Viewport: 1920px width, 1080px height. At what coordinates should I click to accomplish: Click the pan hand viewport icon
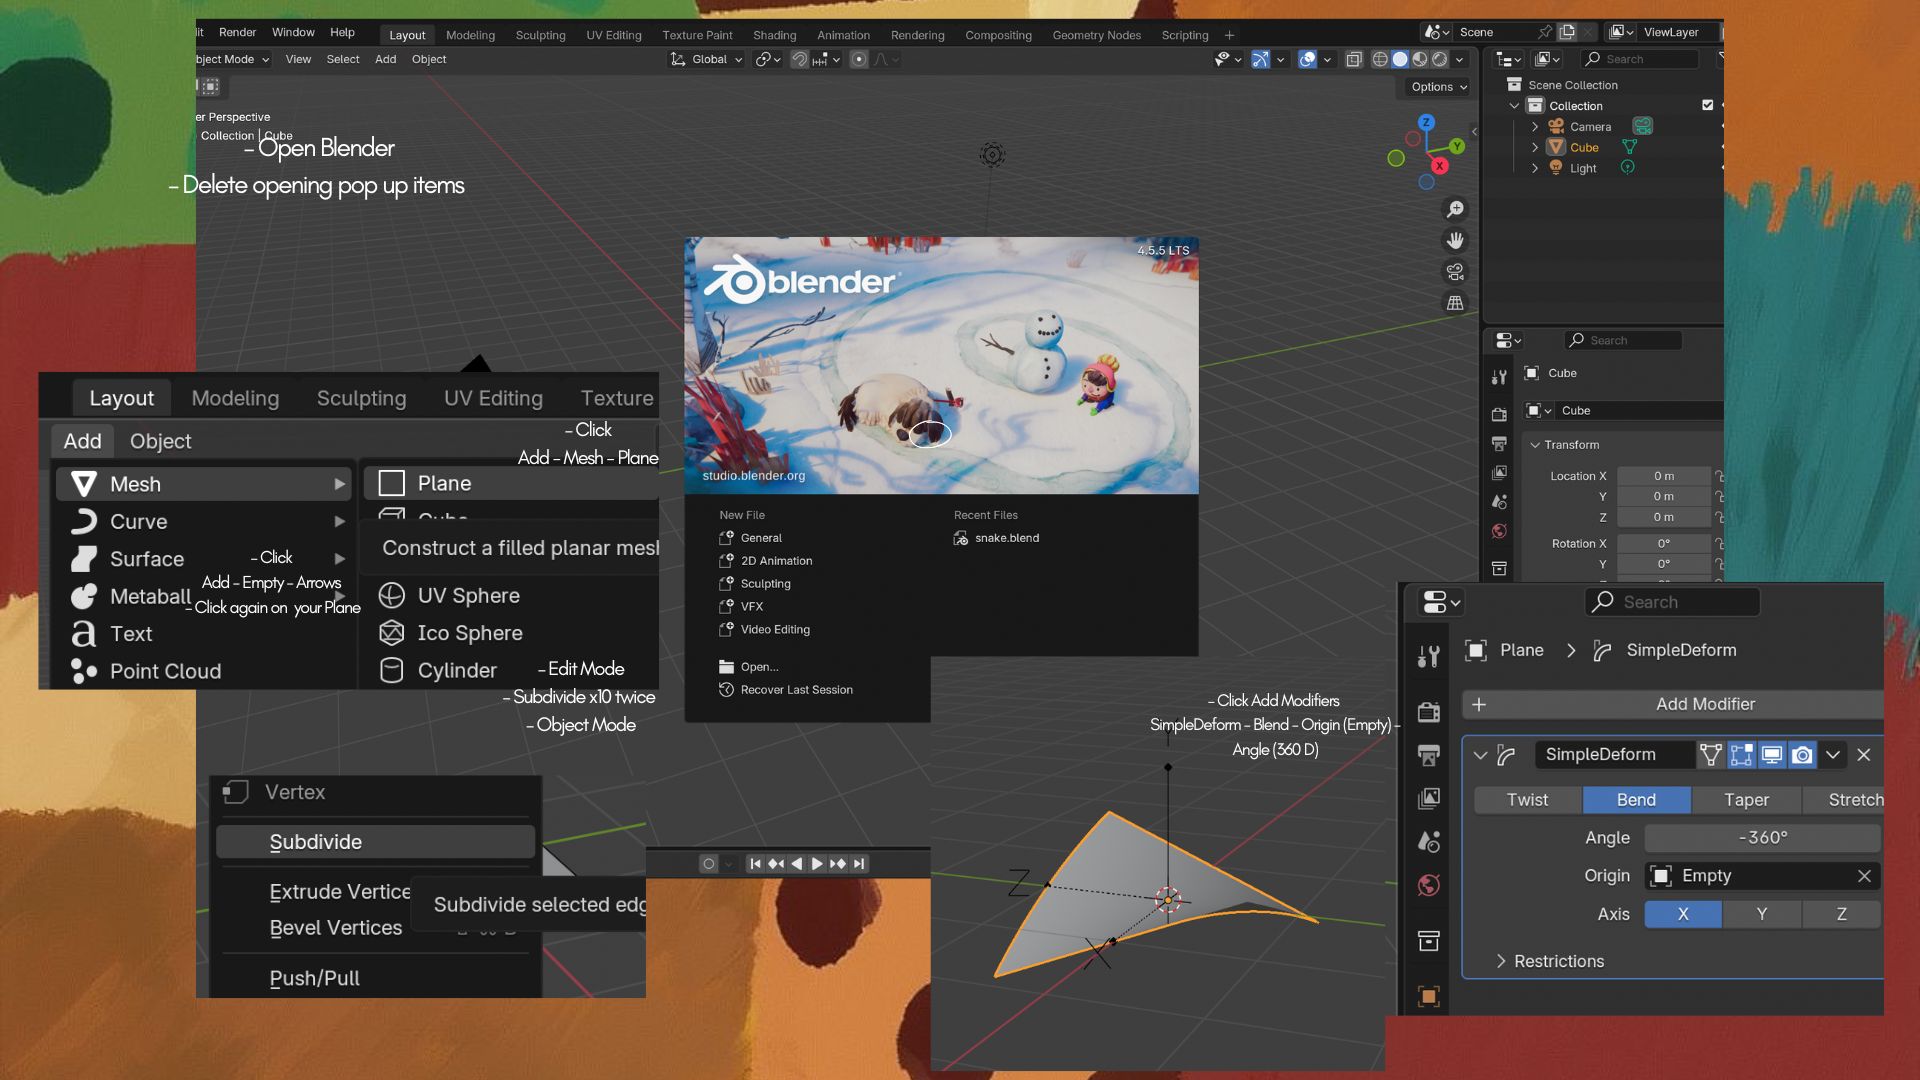[1455, 240]
